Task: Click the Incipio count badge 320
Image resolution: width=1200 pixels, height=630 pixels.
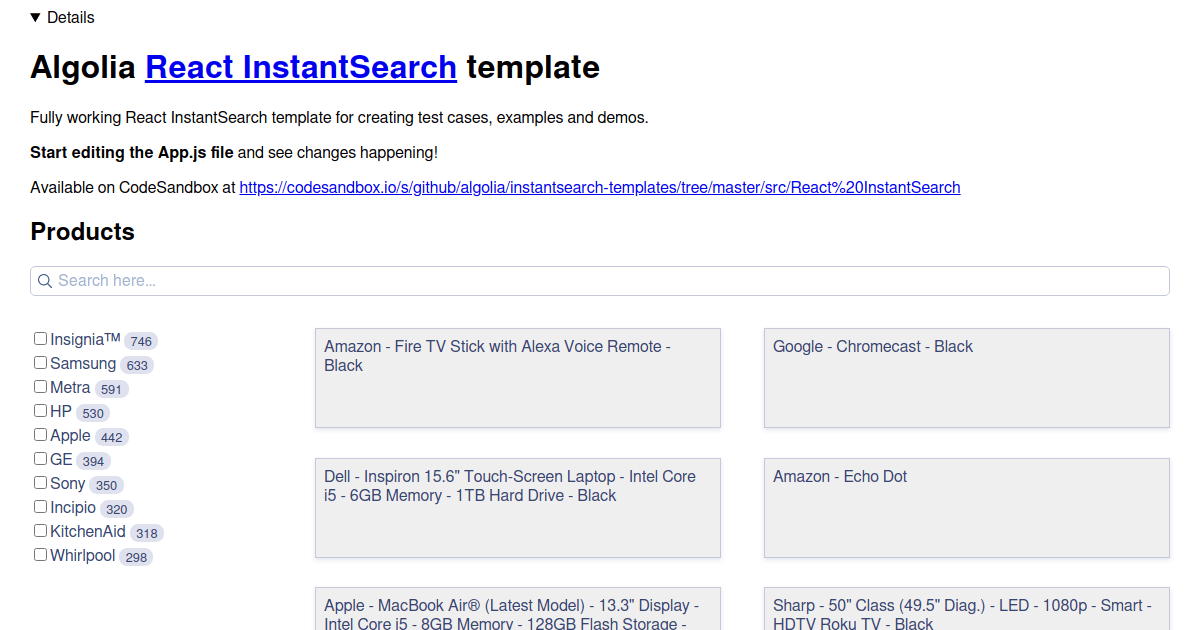Action: [117, 509]
